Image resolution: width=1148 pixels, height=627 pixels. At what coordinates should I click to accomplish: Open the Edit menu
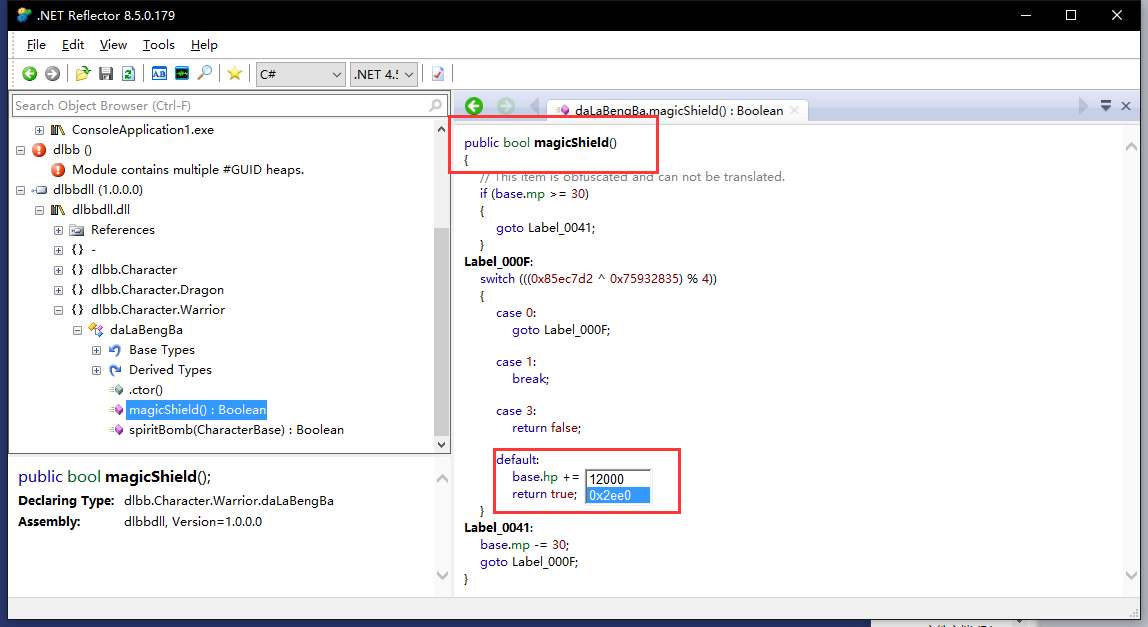[72, 45]
